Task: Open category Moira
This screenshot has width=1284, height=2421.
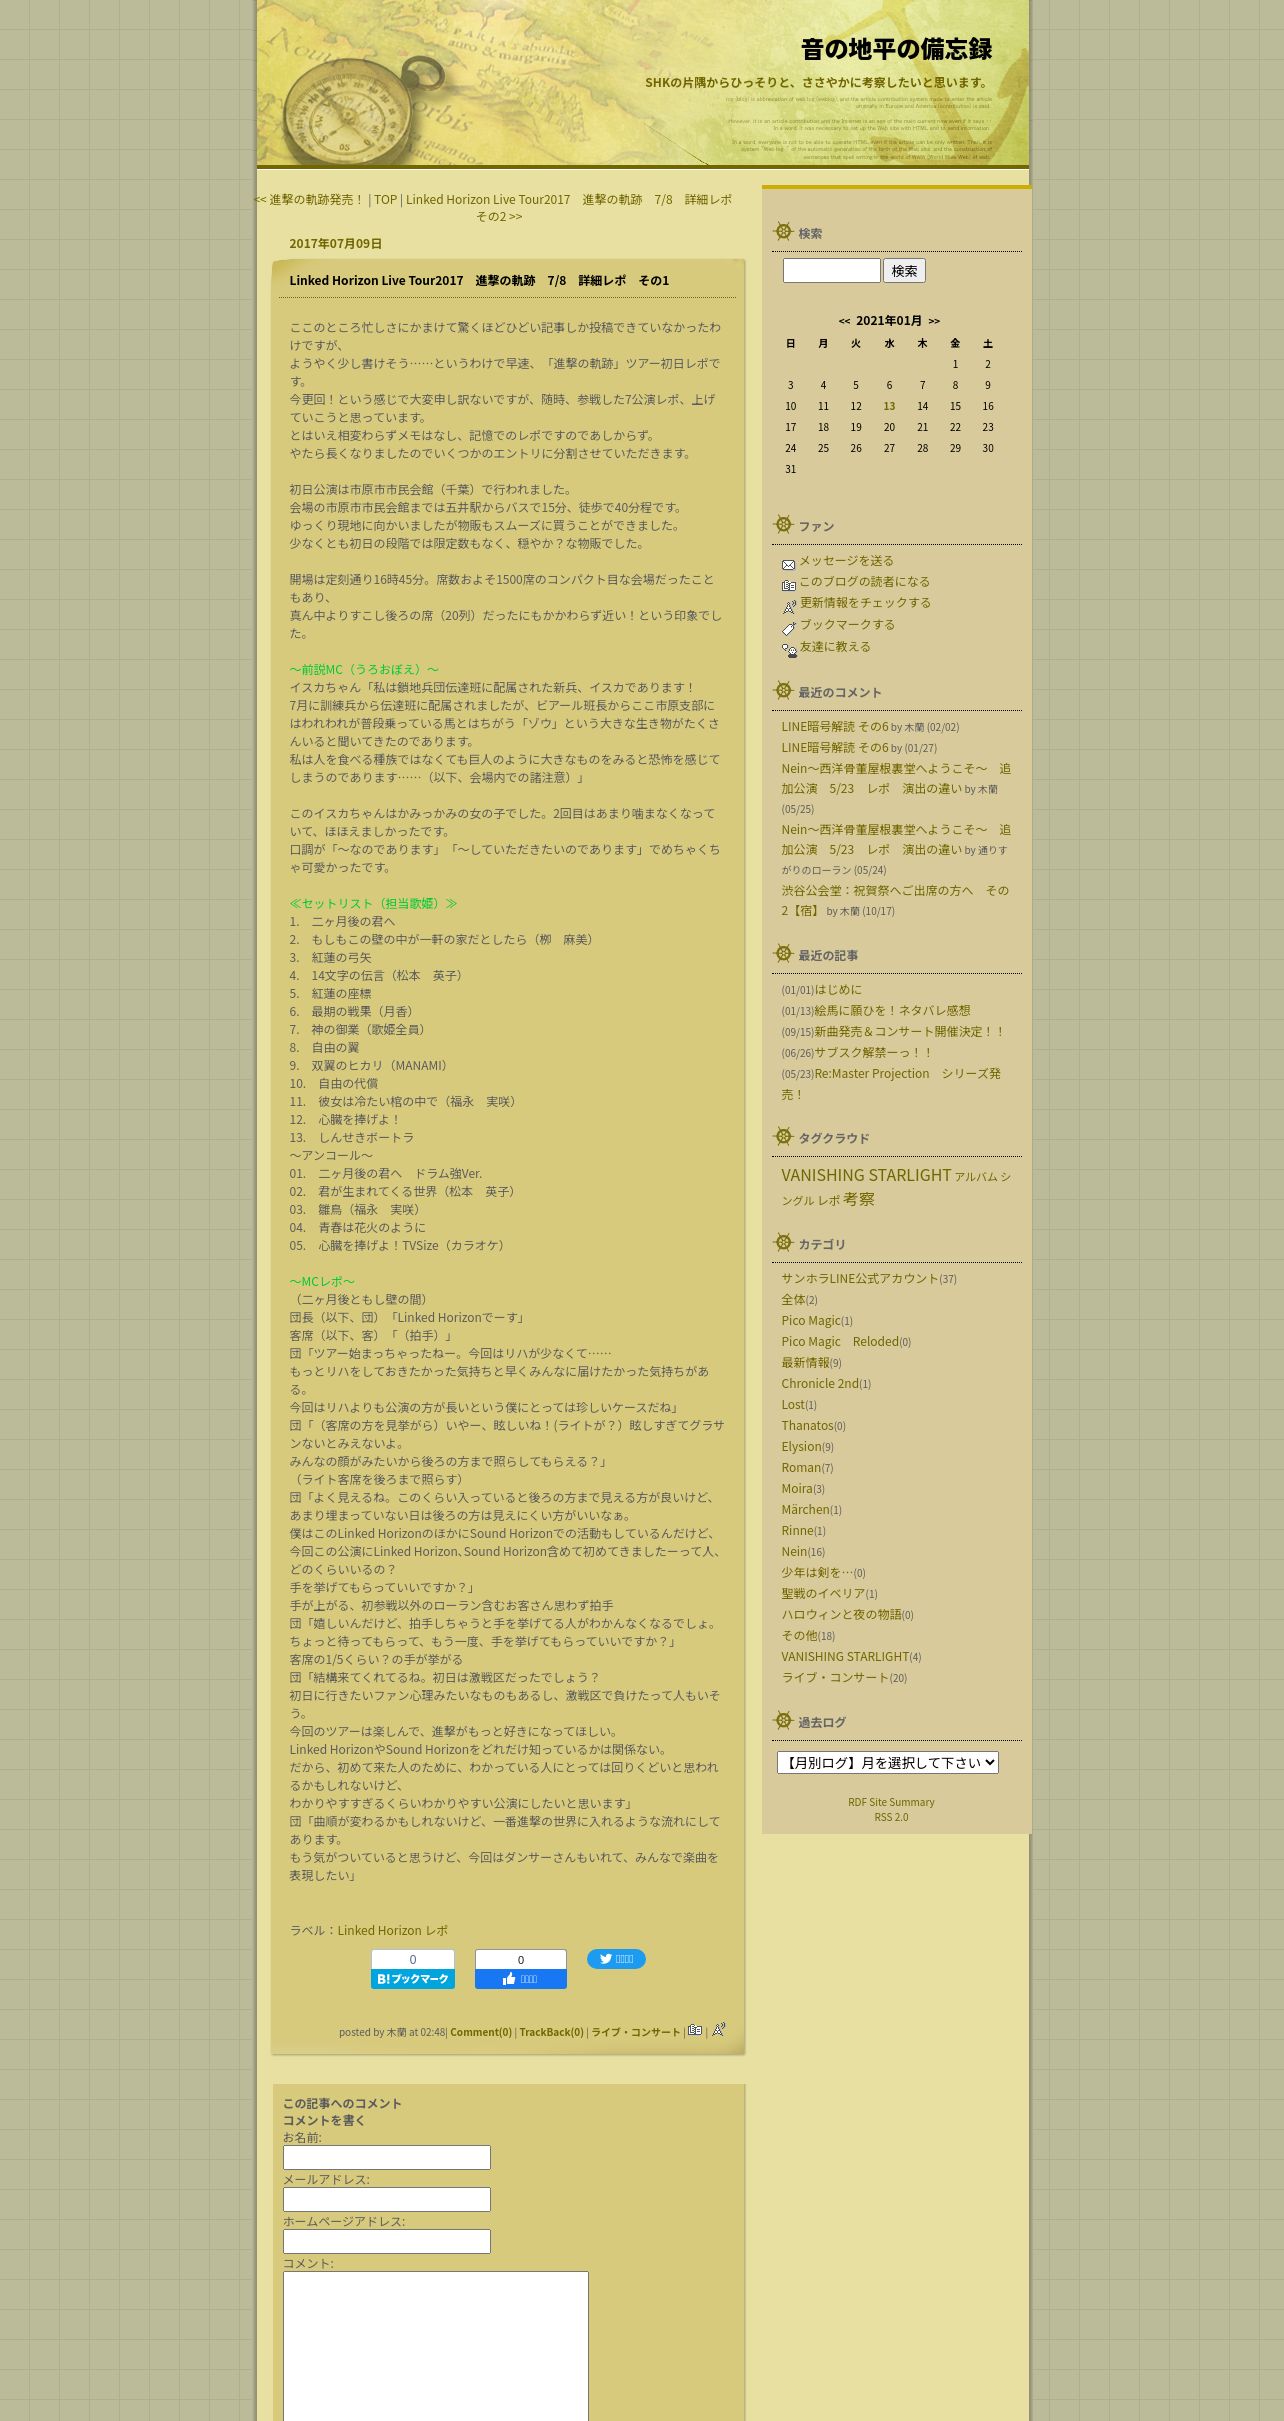Action: (797, 1489)
